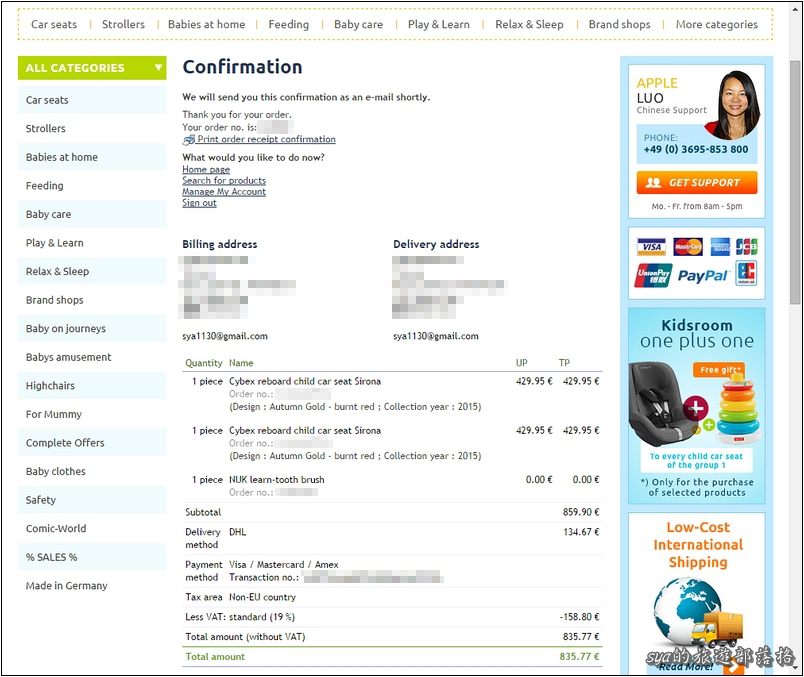Open the Kidsroom one plus one banner
The image size is (804, 677).
pyautogui.click(x=696, y=406)
